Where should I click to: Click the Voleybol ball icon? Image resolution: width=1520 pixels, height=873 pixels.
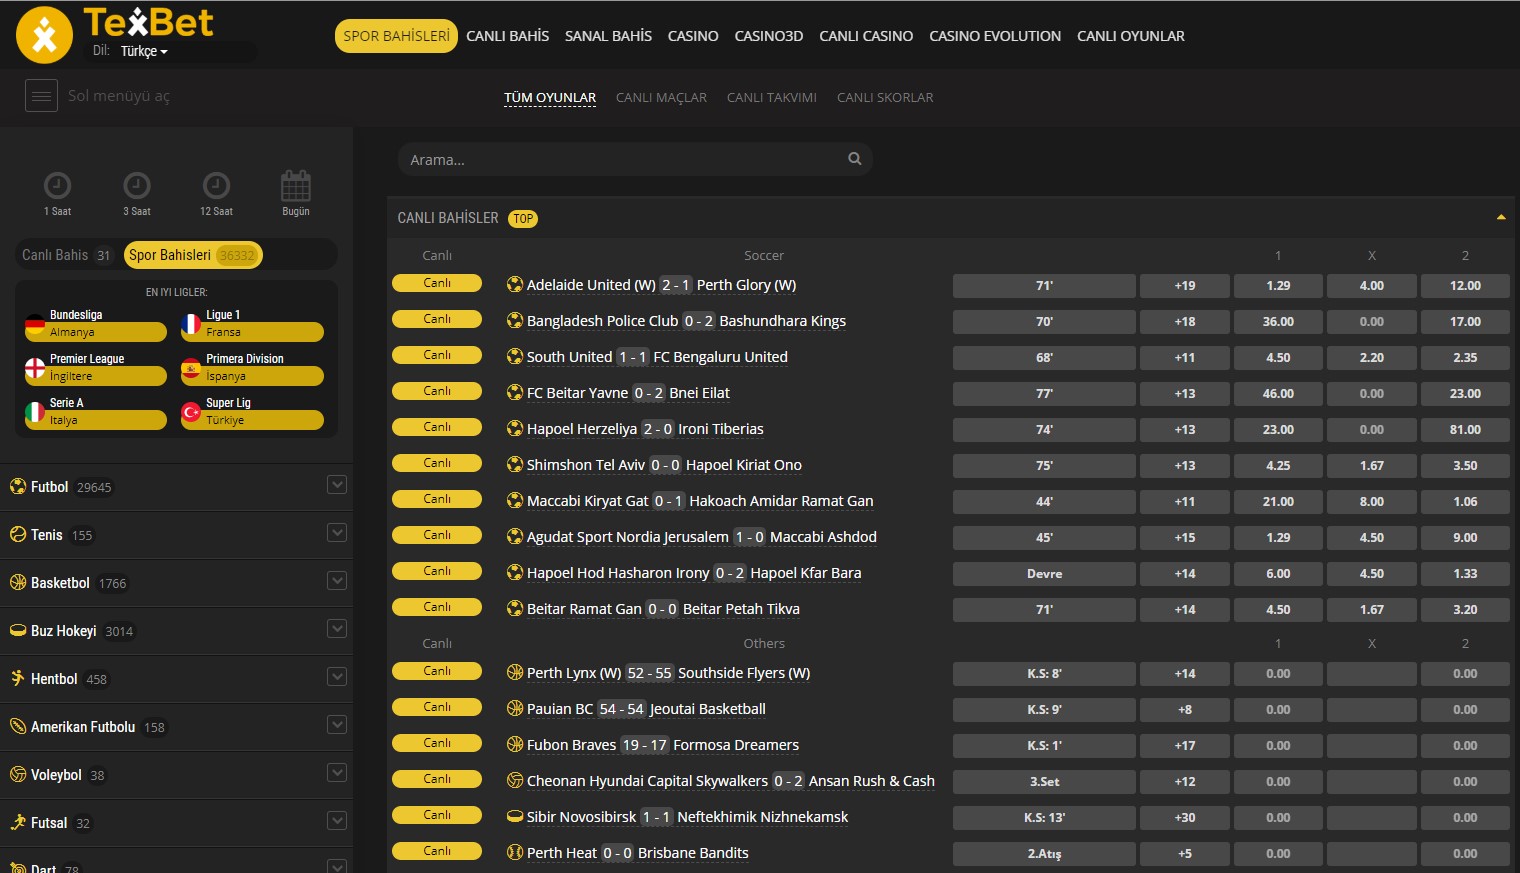coord(18,774)
